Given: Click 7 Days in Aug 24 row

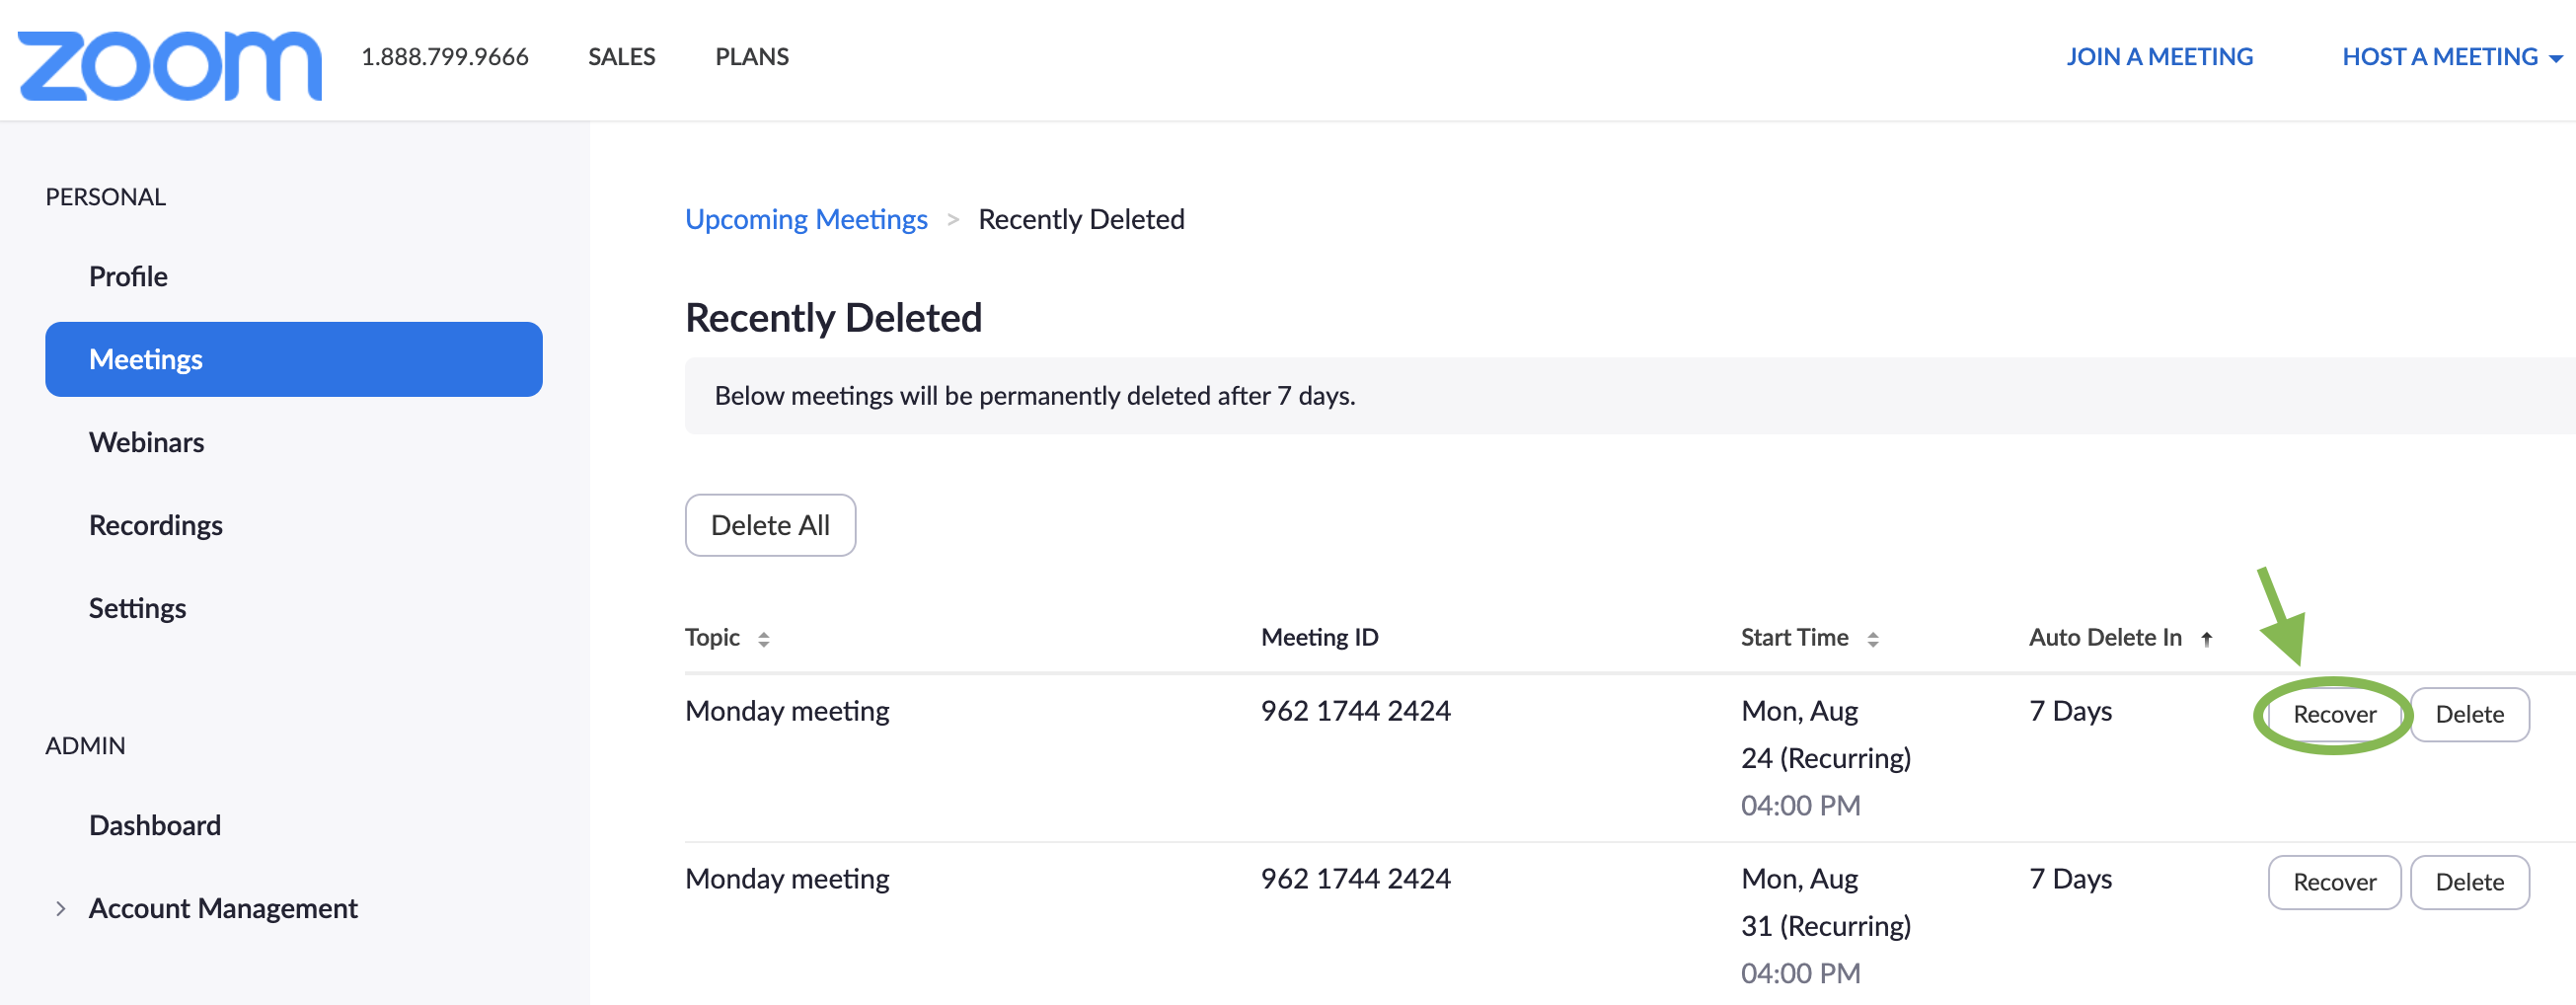Looking at the screenshot, I should pyautogui.click(x=2070, y=711).
